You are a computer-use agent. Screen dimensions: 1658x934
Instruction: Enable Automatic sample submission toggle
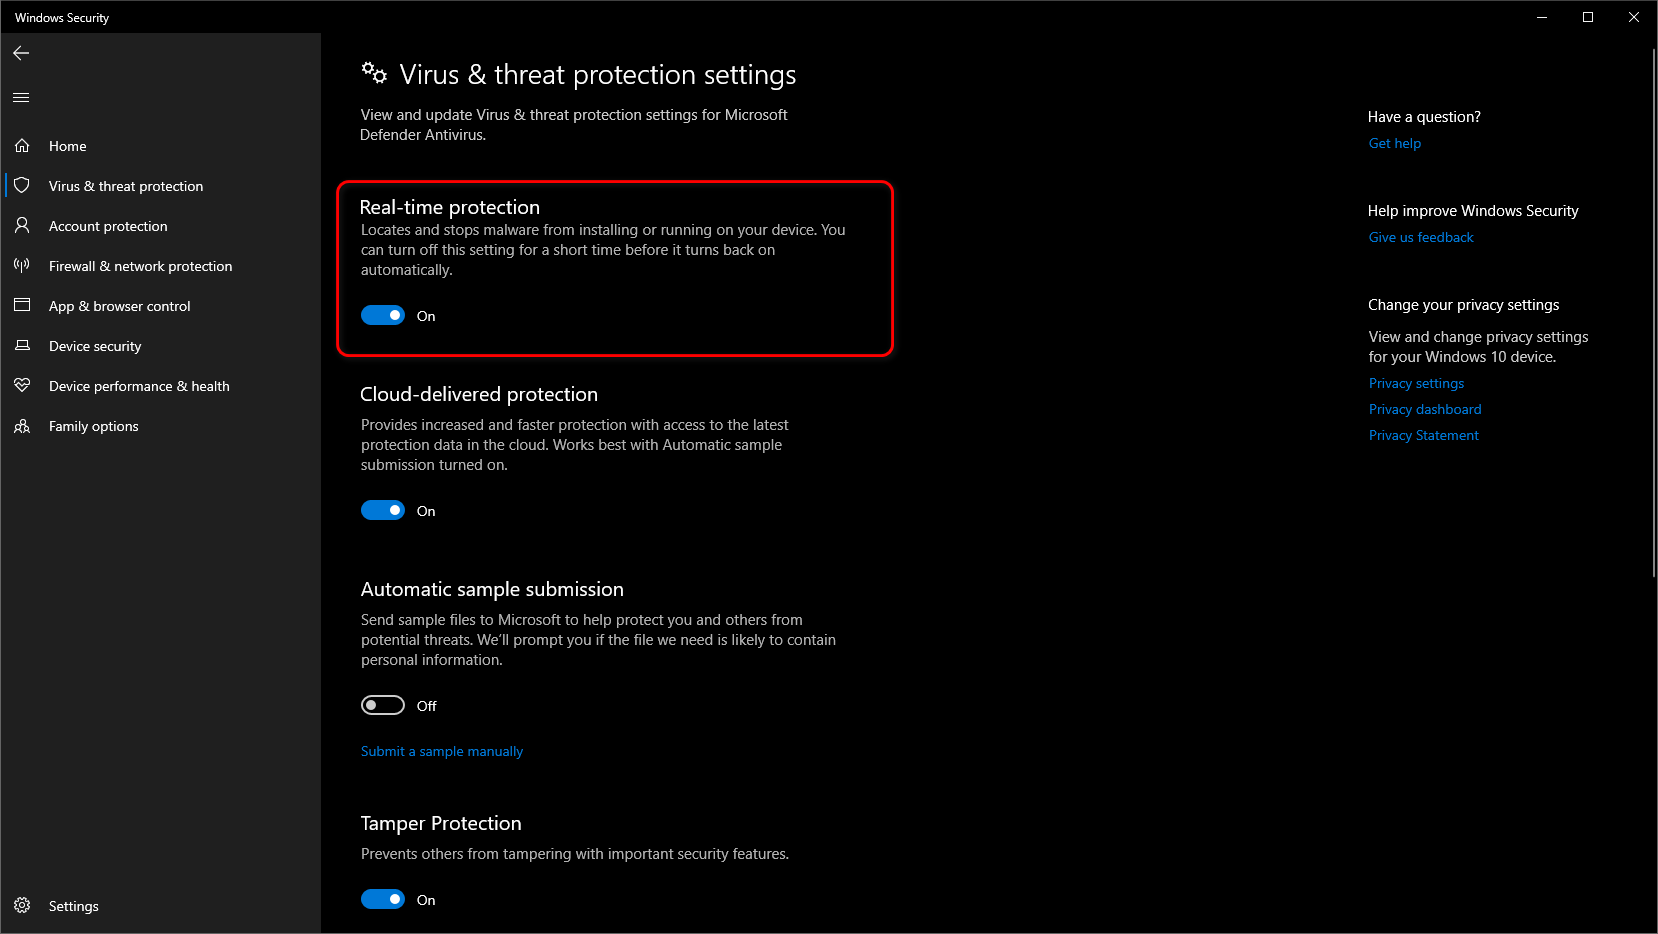point(383,706)
